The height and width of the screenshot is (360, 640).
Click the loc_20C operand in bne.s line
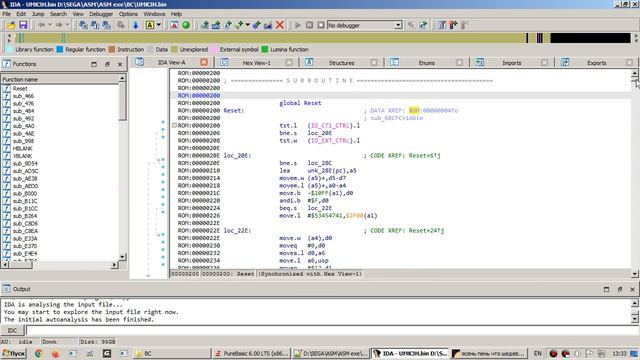320,163
